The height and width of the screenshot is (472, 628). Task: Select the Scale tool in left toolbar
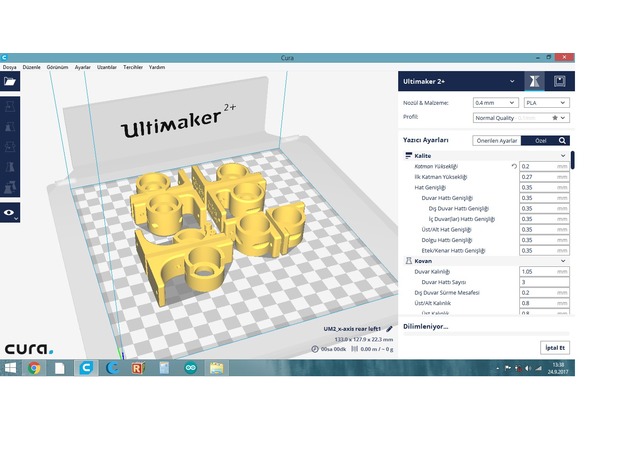click(10, 127)
